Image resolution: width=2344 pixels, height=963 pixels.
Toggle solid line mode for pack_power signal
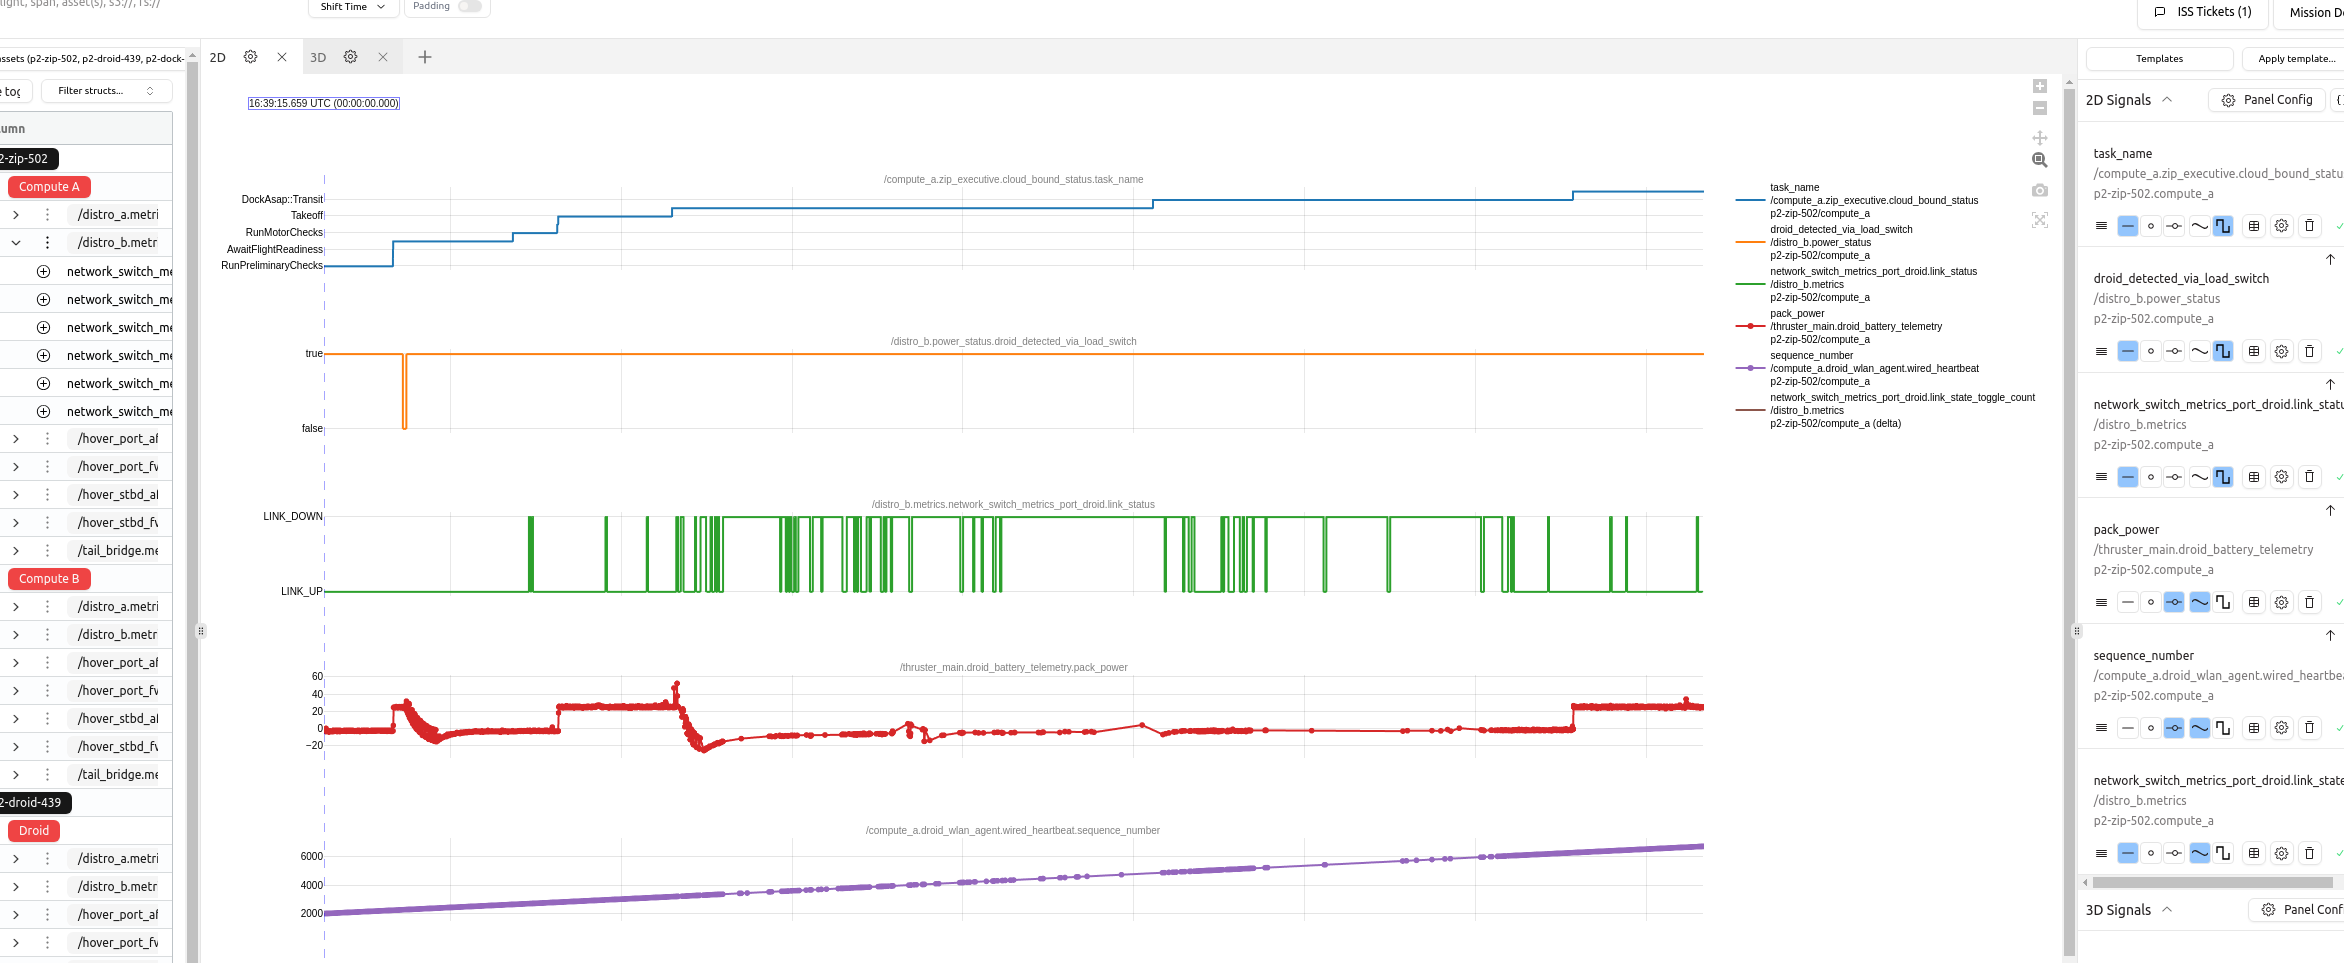pyautogui.click(x=2128, y=602)
